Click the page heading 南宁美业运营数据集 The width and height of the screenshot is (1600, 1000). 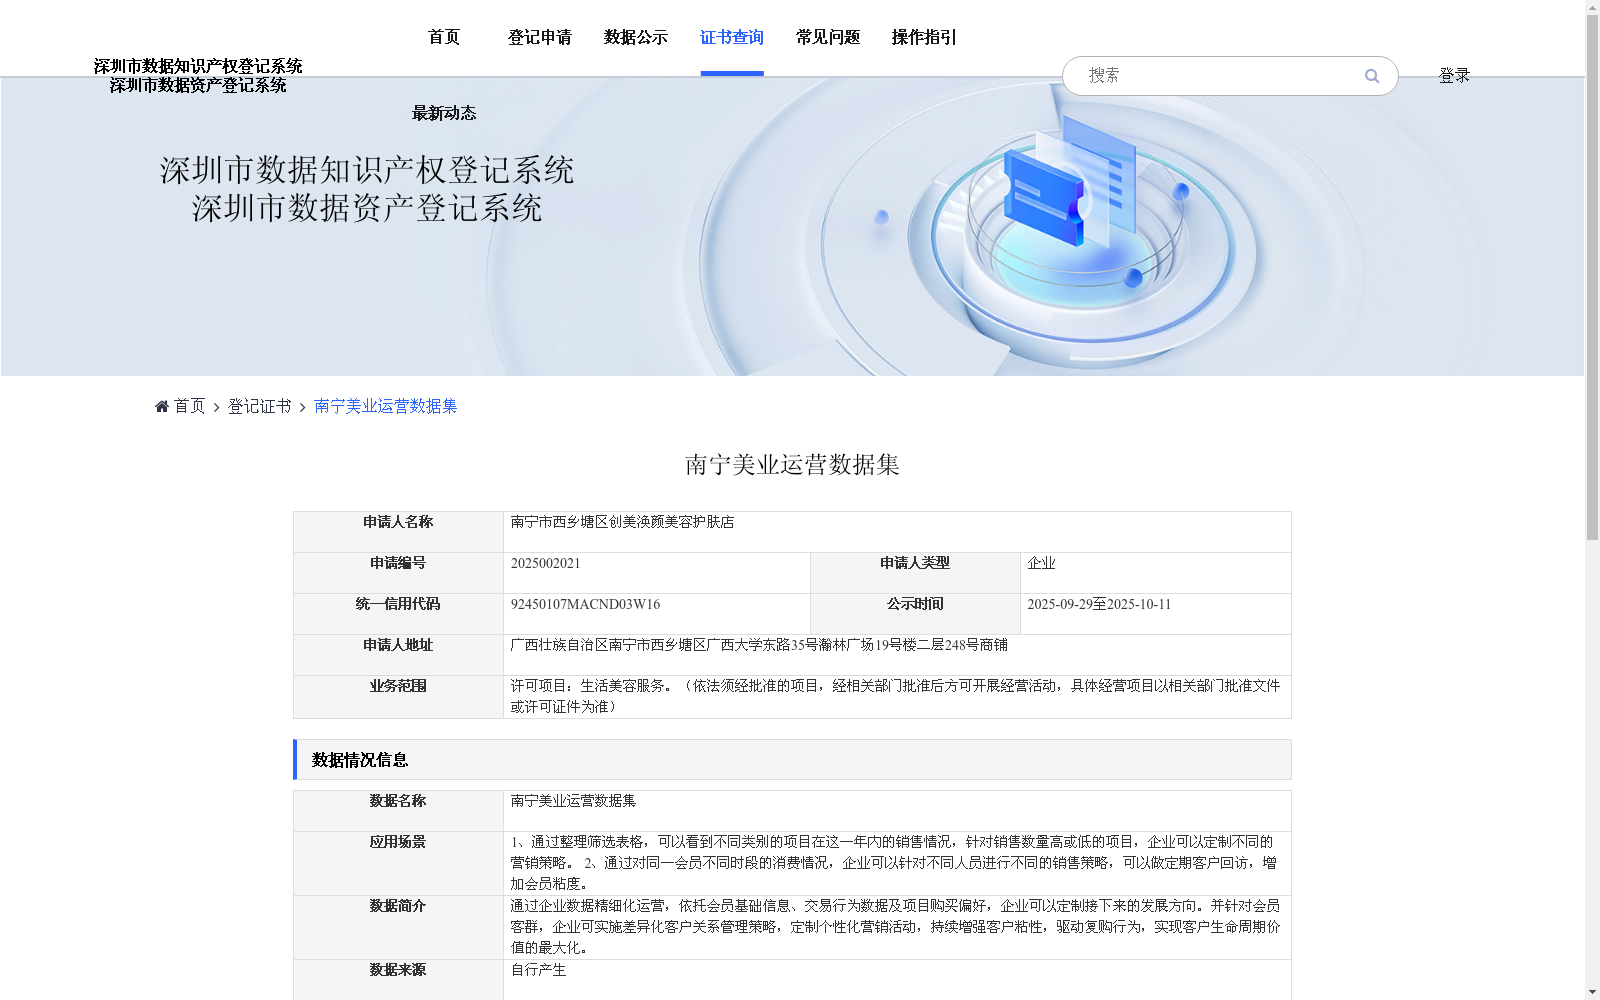click(792, 465)
